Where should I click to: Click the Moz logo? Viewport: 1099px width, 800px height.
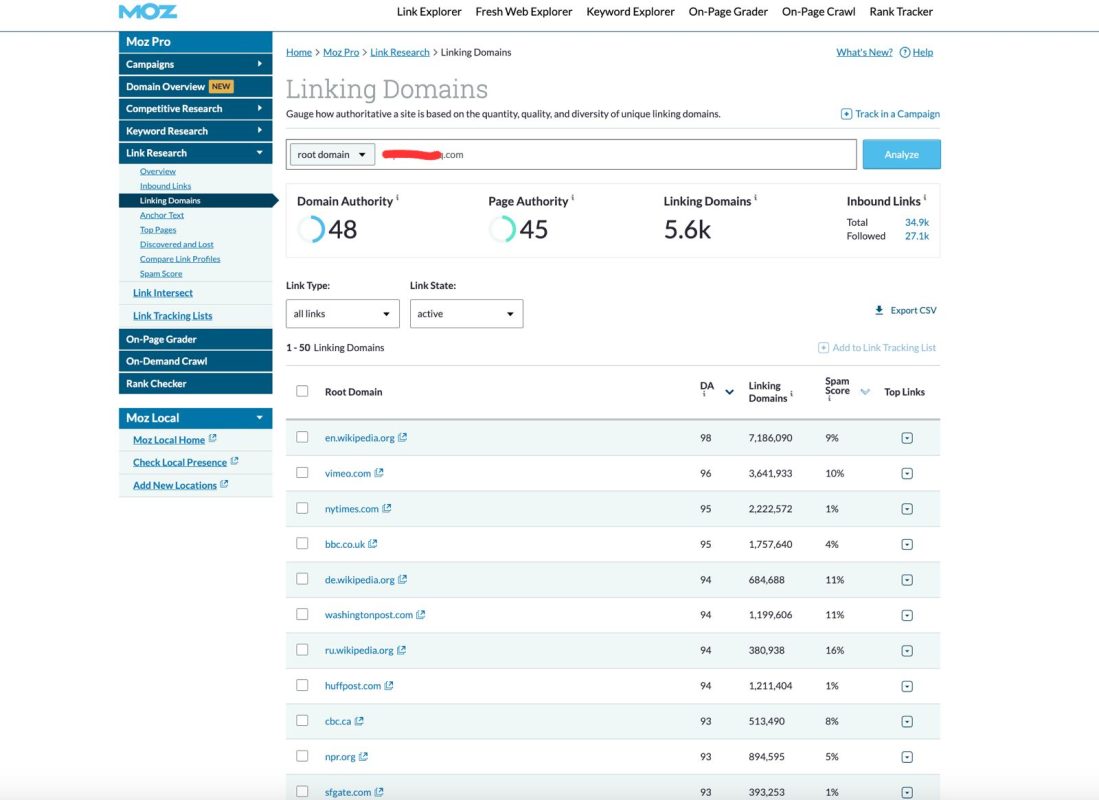pyautogui.click(x=148, y=12)
